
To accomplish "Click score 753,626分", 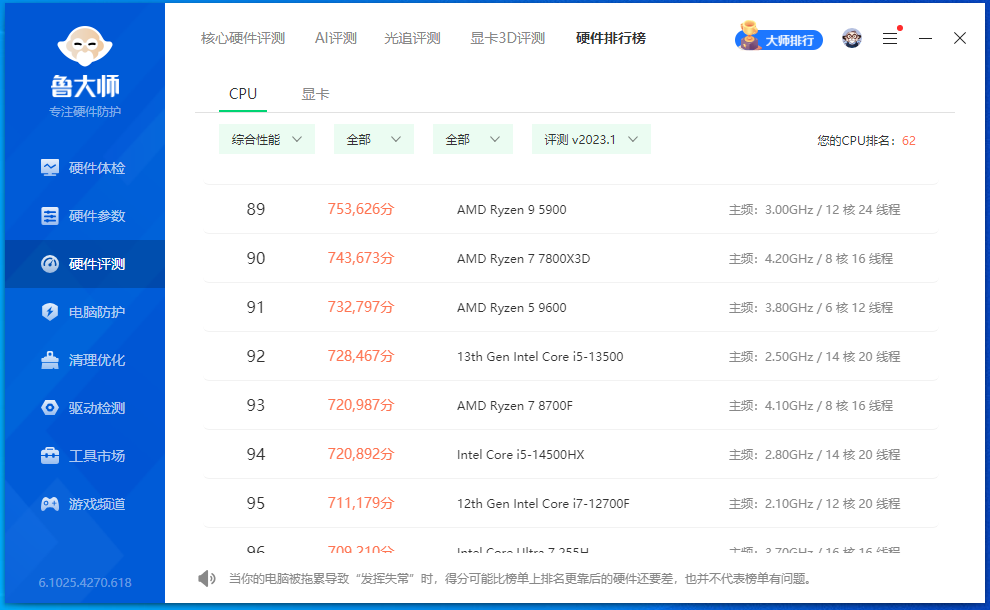I will pos(361,209).
